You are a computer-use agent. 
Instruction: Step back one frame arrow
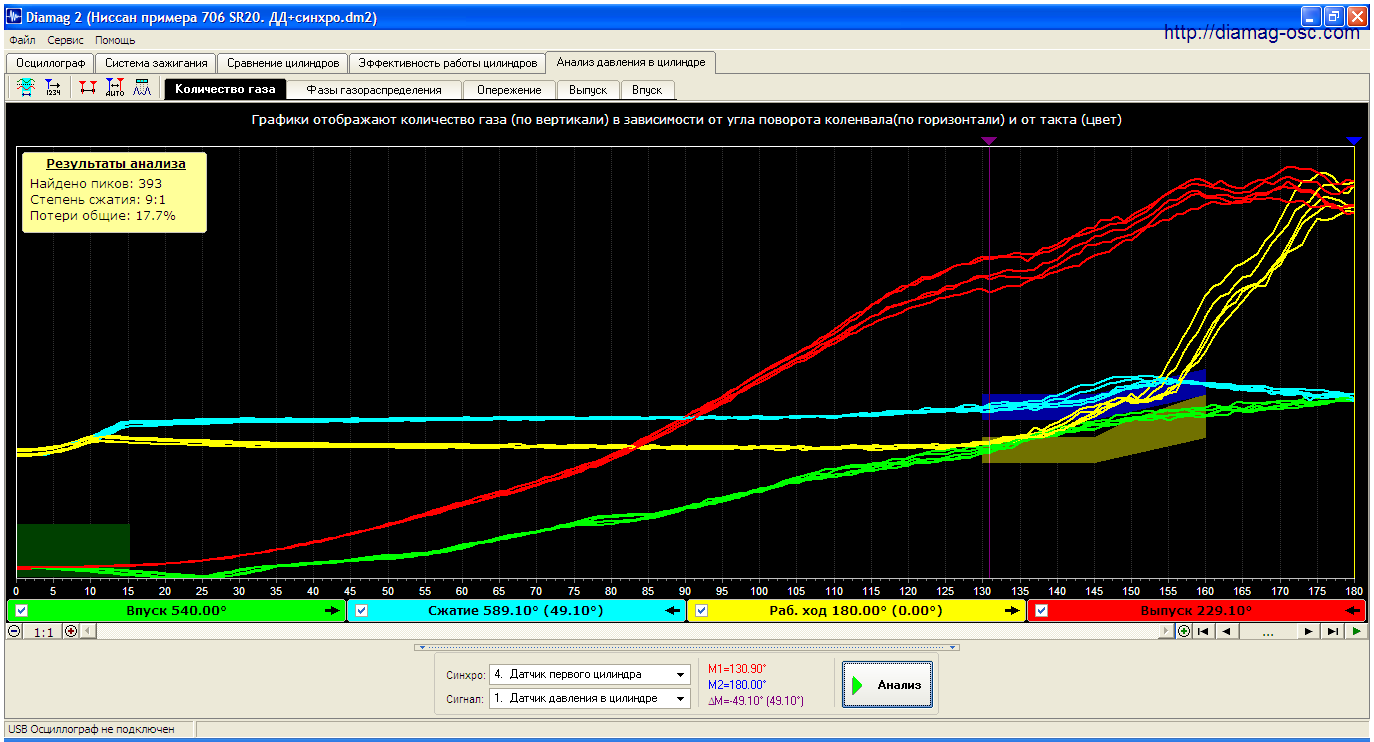pos(1226,631)
